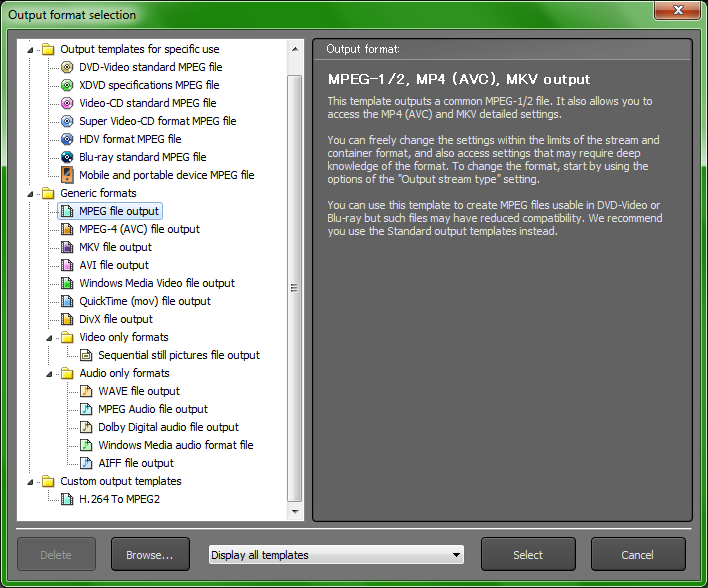Click the tree scrollbar down arrow
708x588 pixels.
(x=295, y=512)
